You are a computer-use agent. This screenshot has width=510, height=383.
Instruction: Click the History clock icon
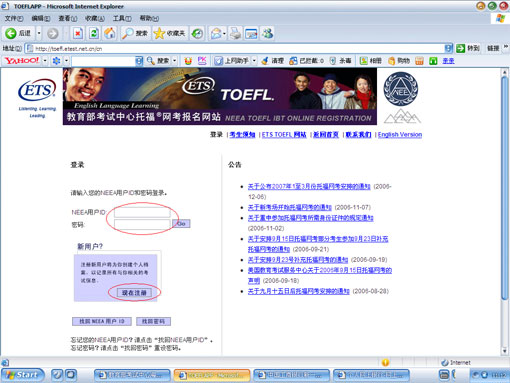pyautogui.click(x=197, y=33)
